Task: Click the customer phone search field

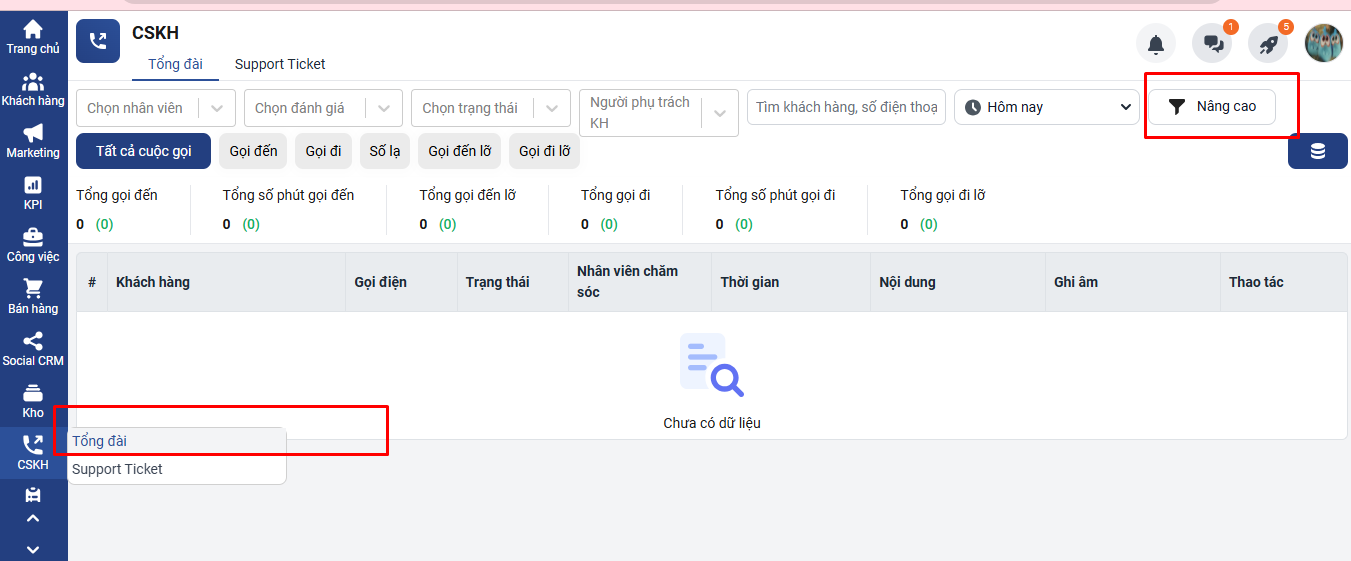Action: click(845, 107)
